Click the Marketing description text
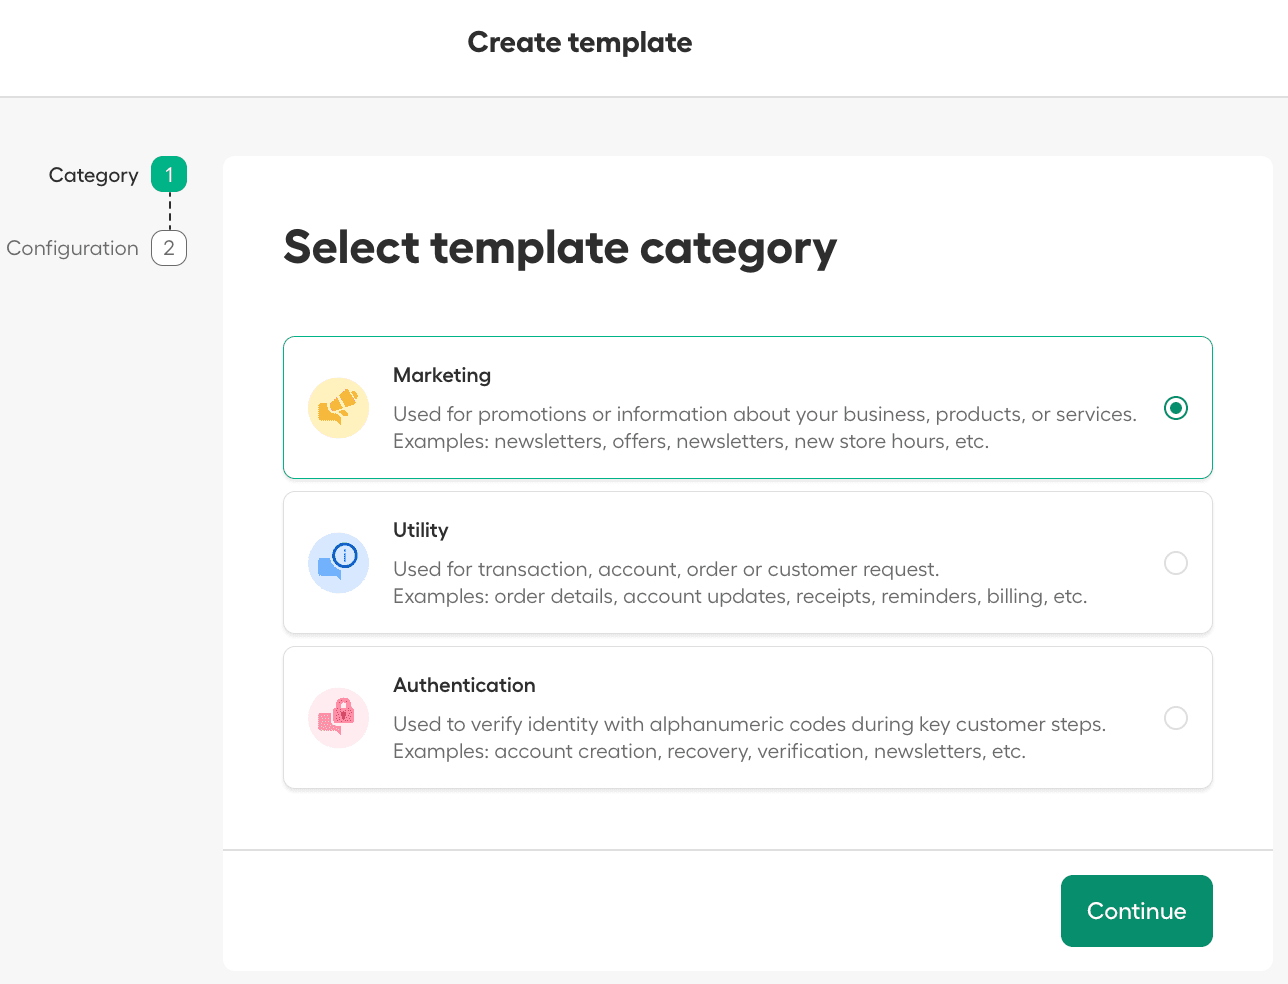The image size is (1288, 984). pyautogui.click(x=763, y=413)
